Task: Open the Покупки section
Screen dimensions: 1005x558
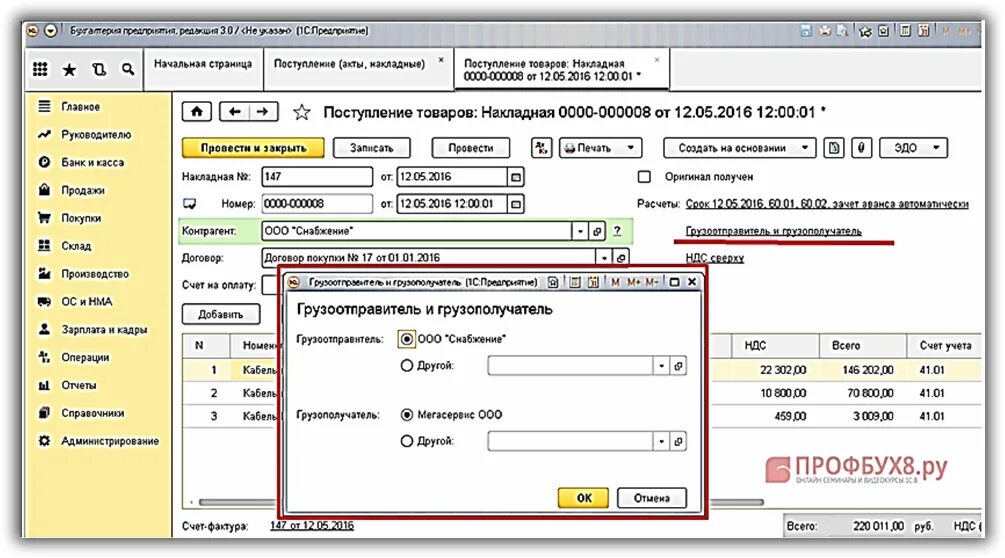Action: 81,218
